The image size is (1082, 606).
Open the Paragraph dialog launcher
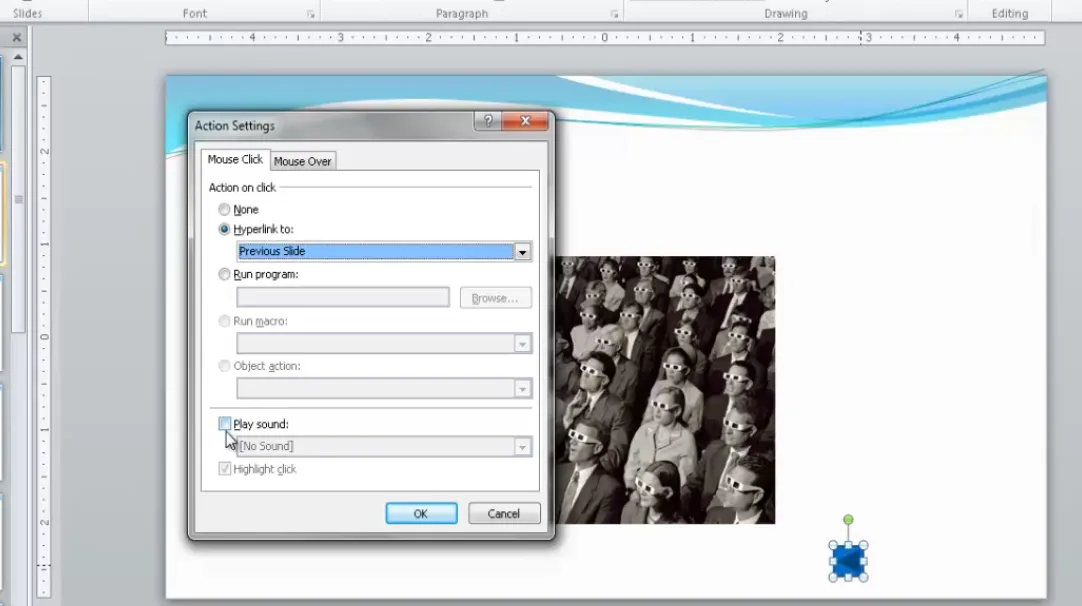point(614,14)
